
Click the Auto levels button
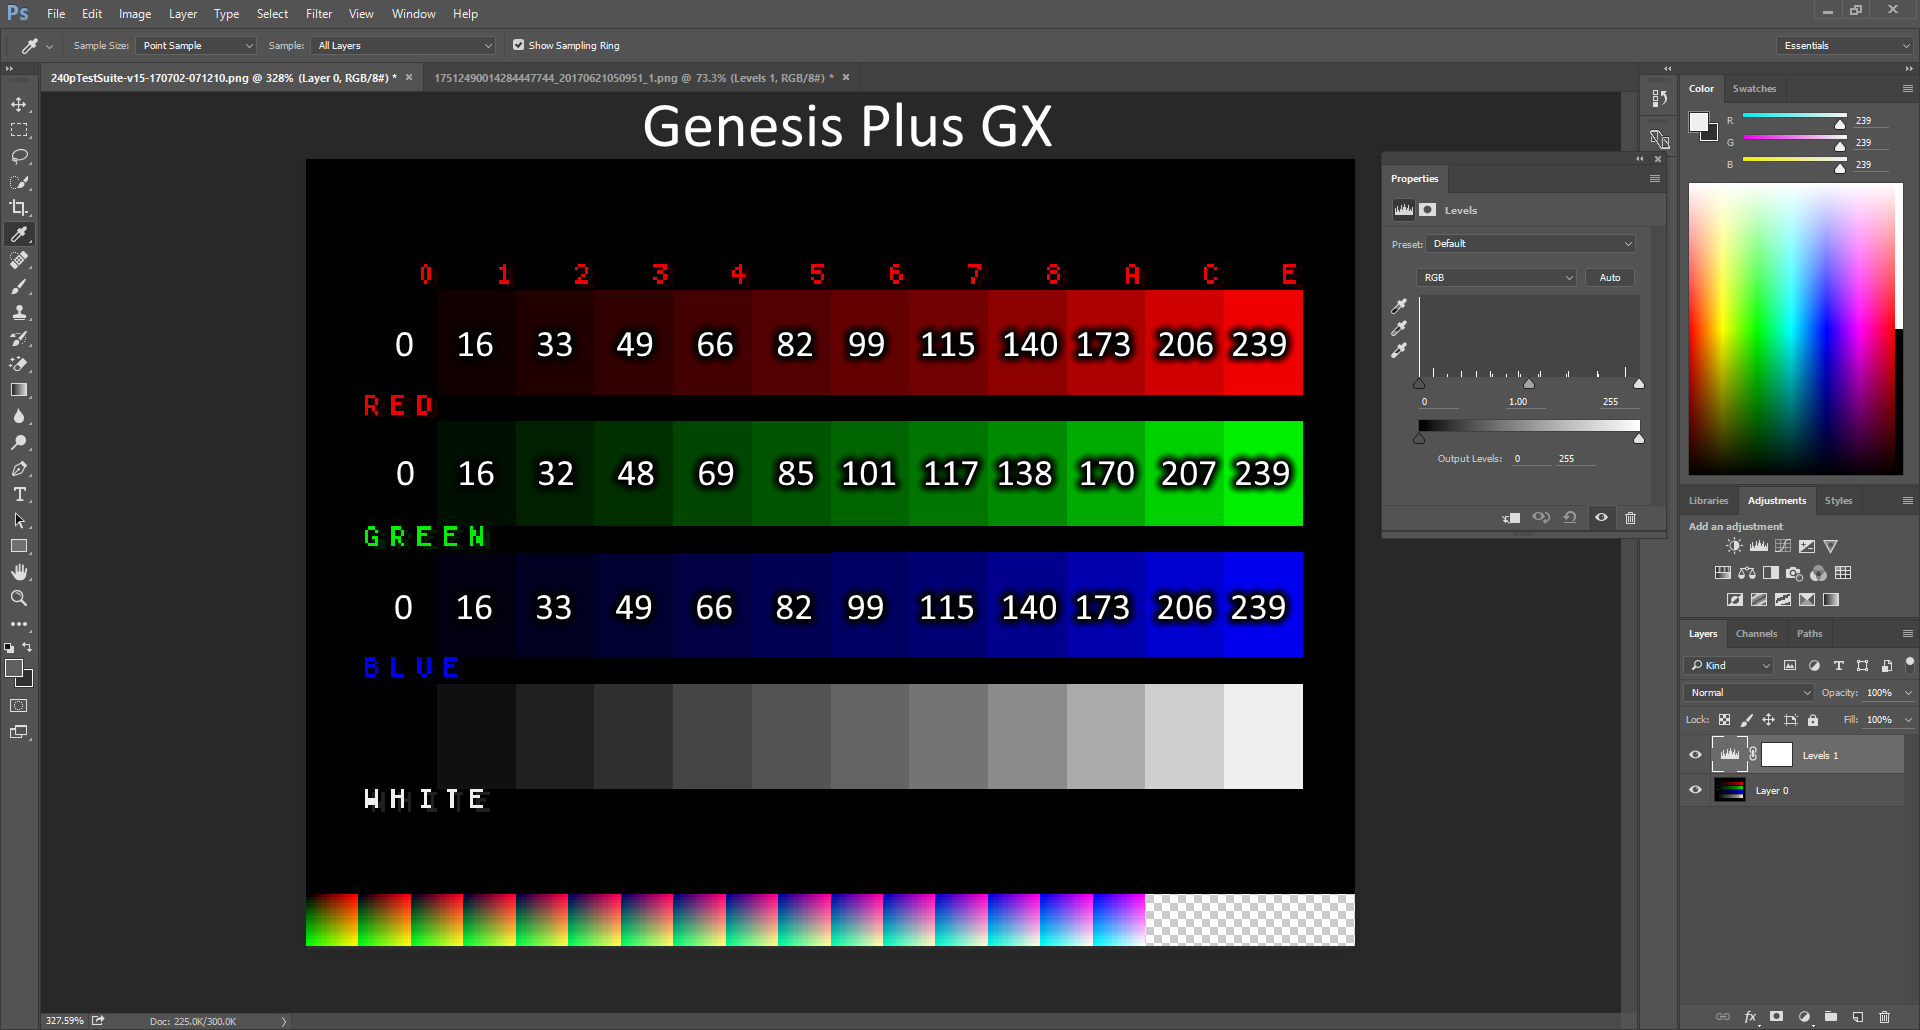[x=1610, y=278]
